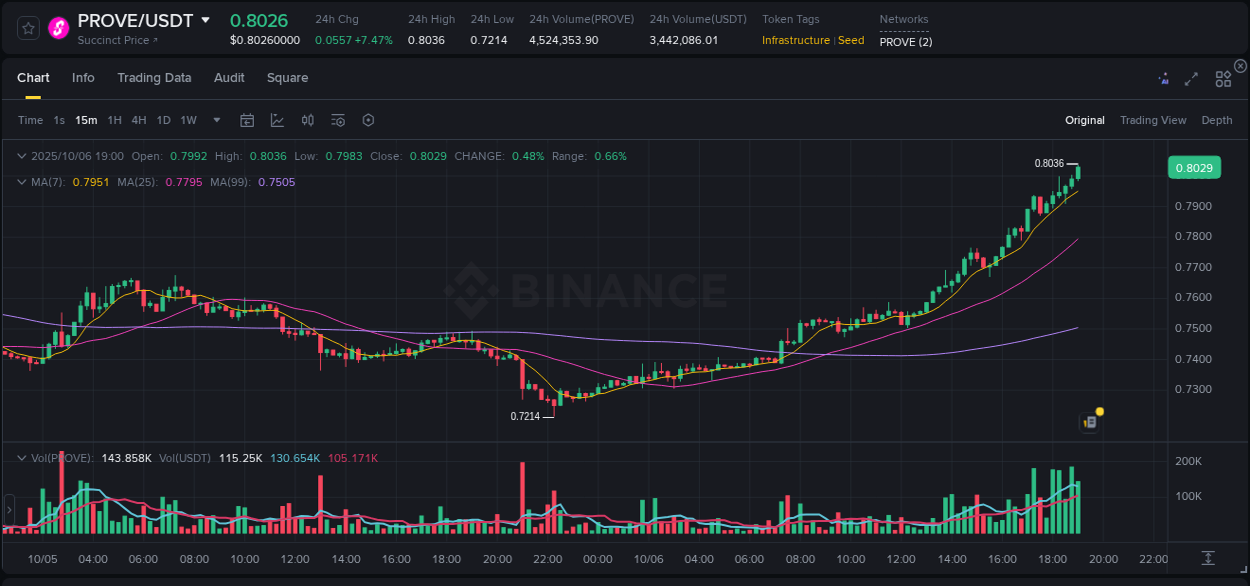Viewport: 1250px width, 586px height.
Task: Open the chart settings hexagon icon
Action: (368, 120)
